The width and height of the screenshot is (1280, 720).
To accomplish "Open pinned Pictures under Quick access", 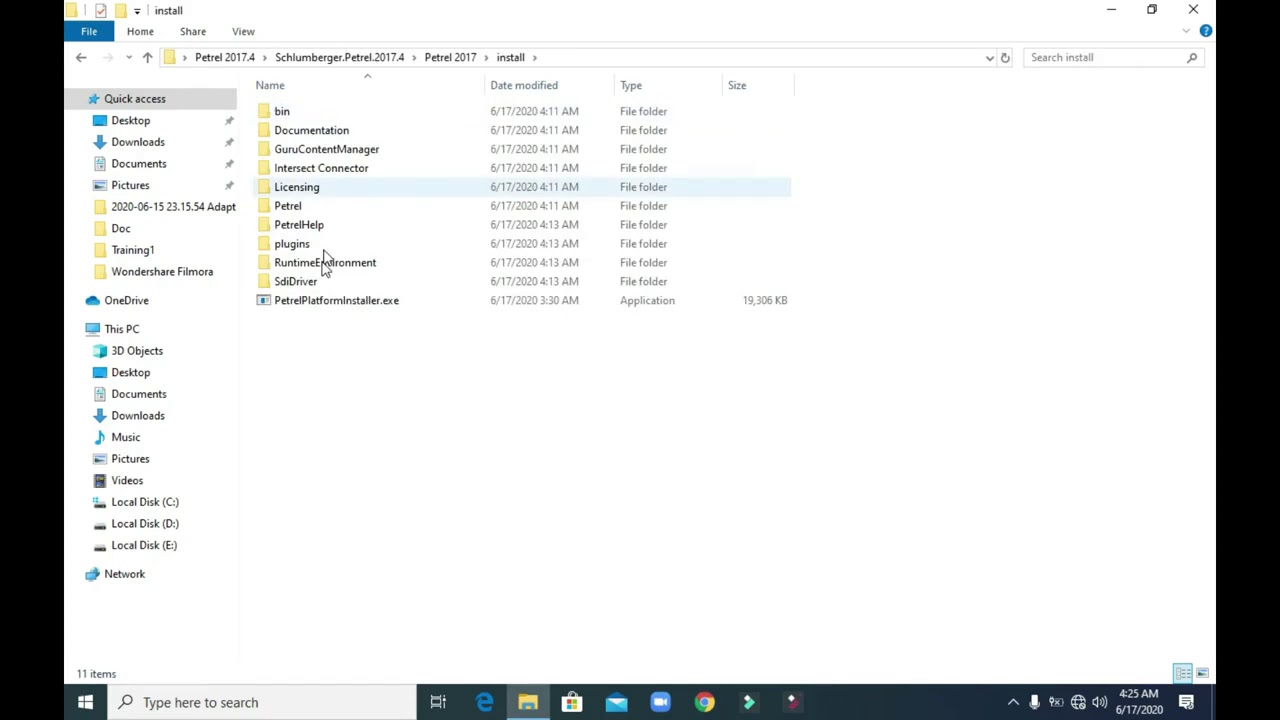I will click(x=130, y=185).
